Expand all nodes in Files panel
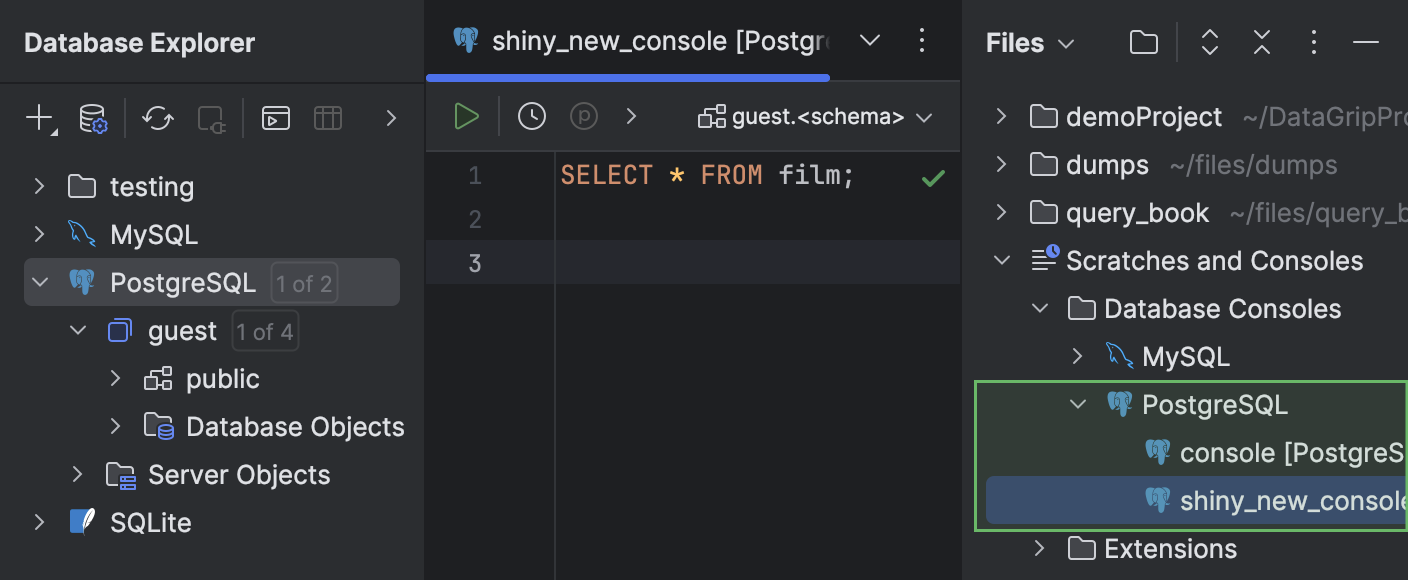 [x=1209, y=42]
